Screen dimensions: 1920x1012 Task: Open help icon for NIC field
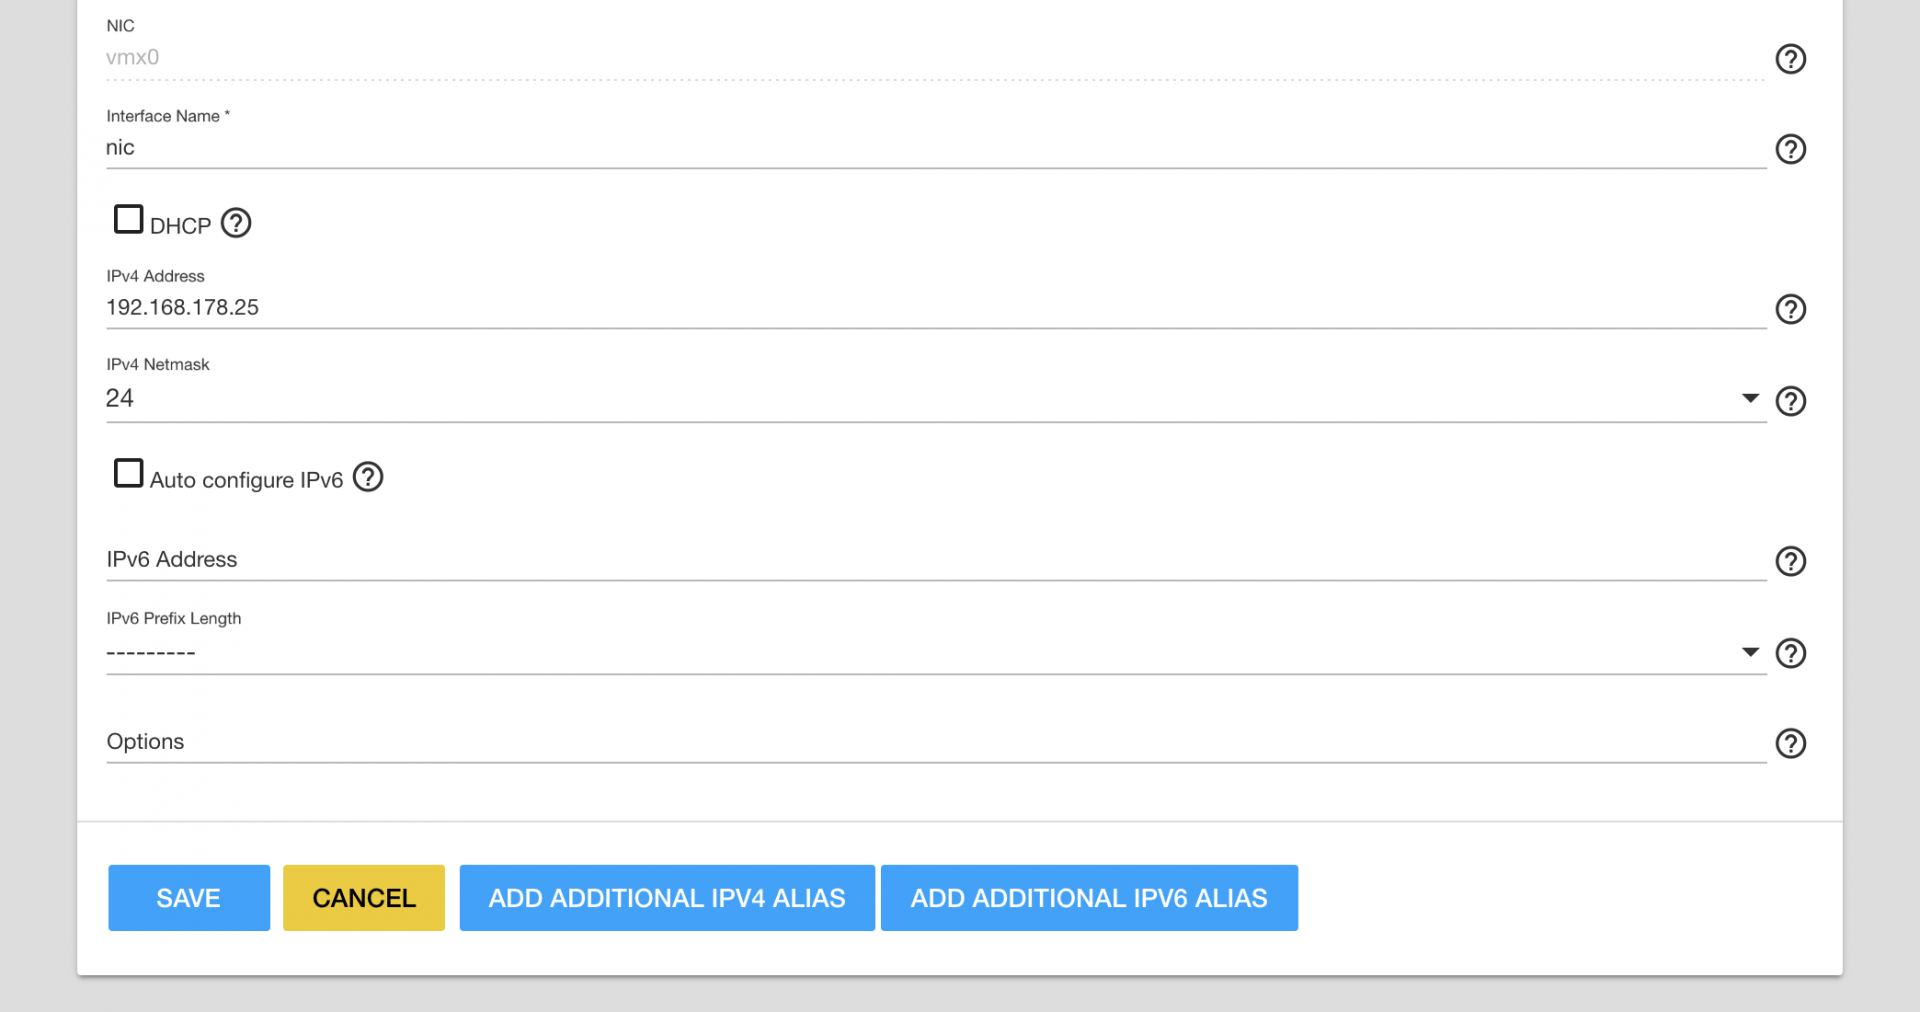[1790, 59]
